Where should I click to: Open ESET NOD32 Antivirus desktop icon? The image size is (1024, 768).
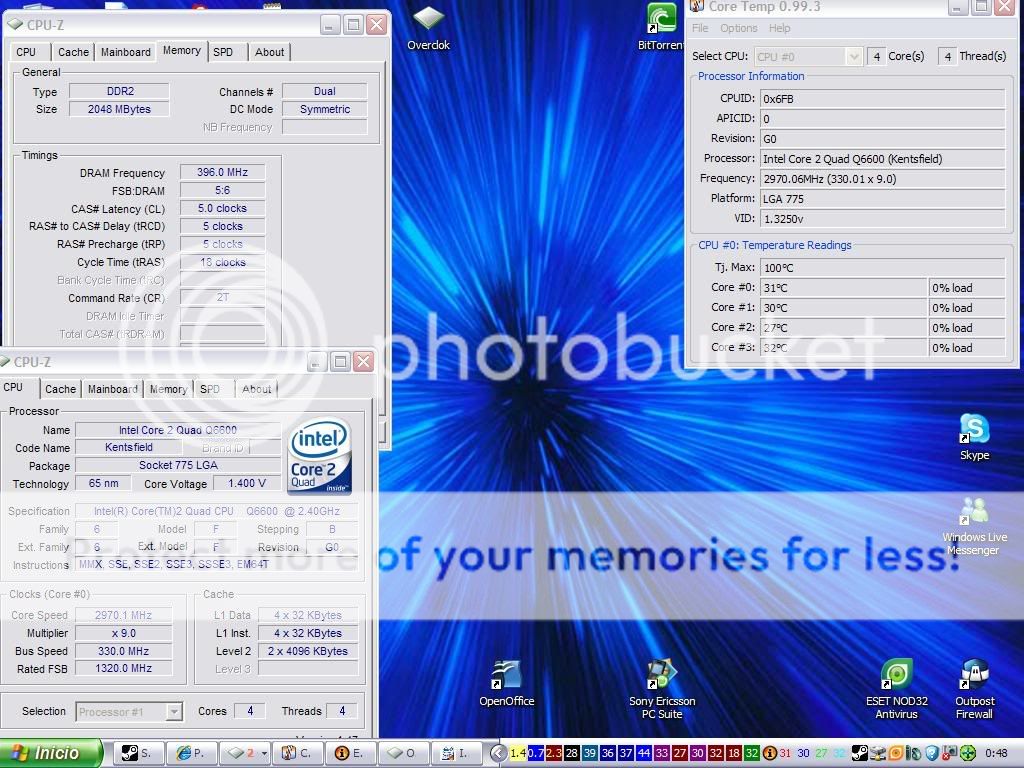(x=897, y=690)
